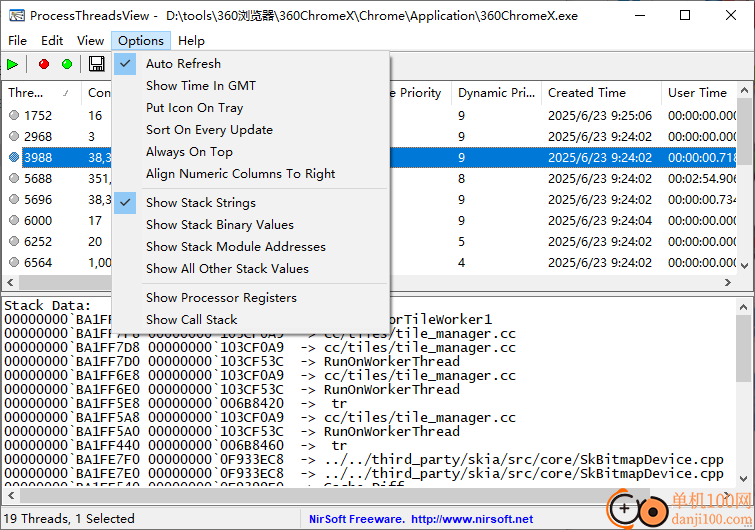Image resolution: width=755 pixels, height=530 pixels.
Task: Click '19 Threads, 1 Selected' status text
Action: (69, 519)
